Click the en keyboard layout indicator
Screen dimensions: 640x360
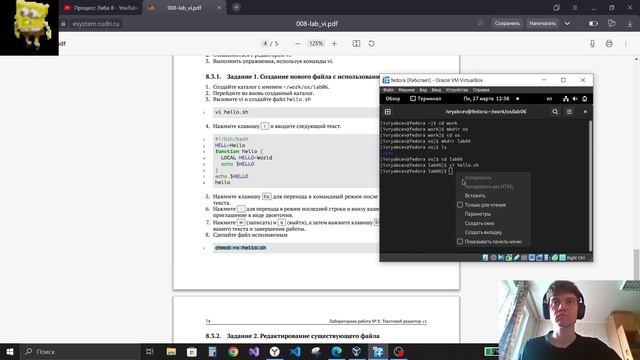[x=549, y=99]
